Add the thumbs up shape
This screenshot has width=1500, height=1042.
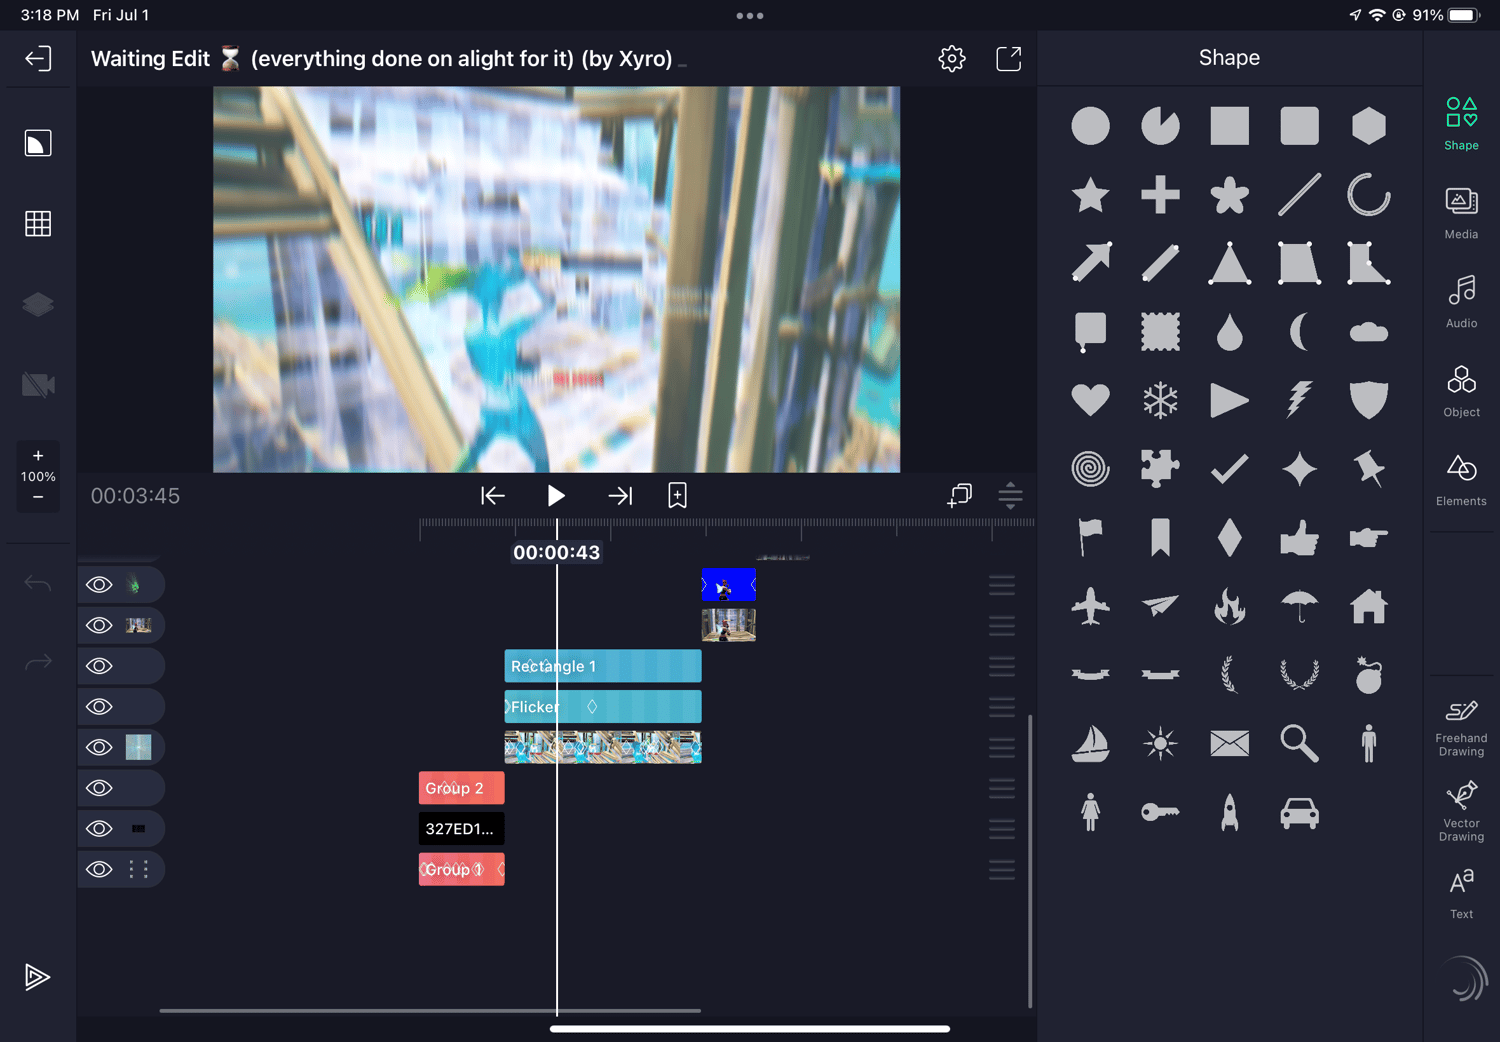point(1299,538)
